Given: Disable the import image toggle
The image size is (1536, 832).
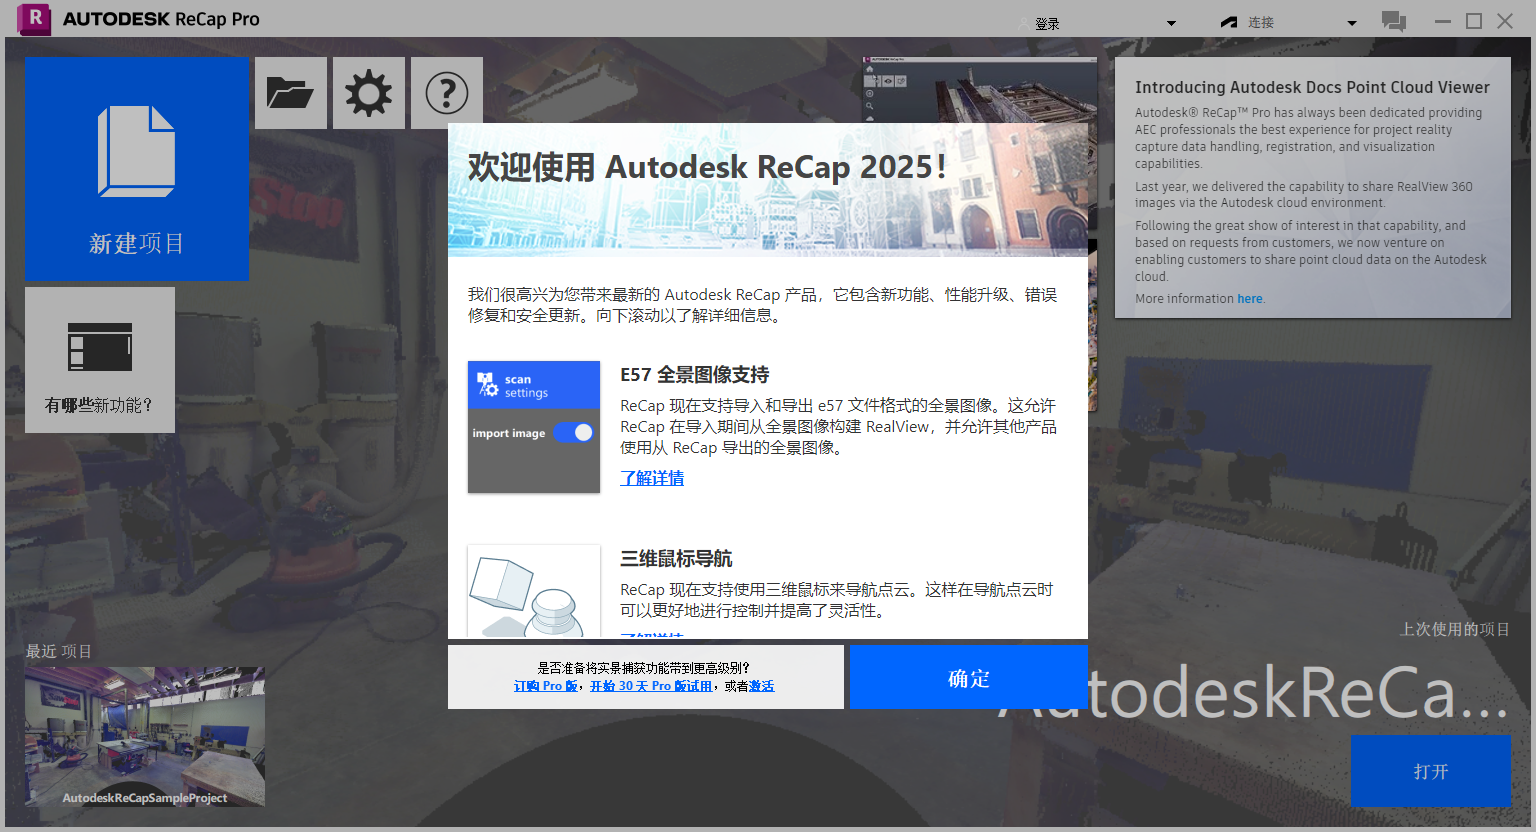Looking at the screenshot, I should (574, 432).
